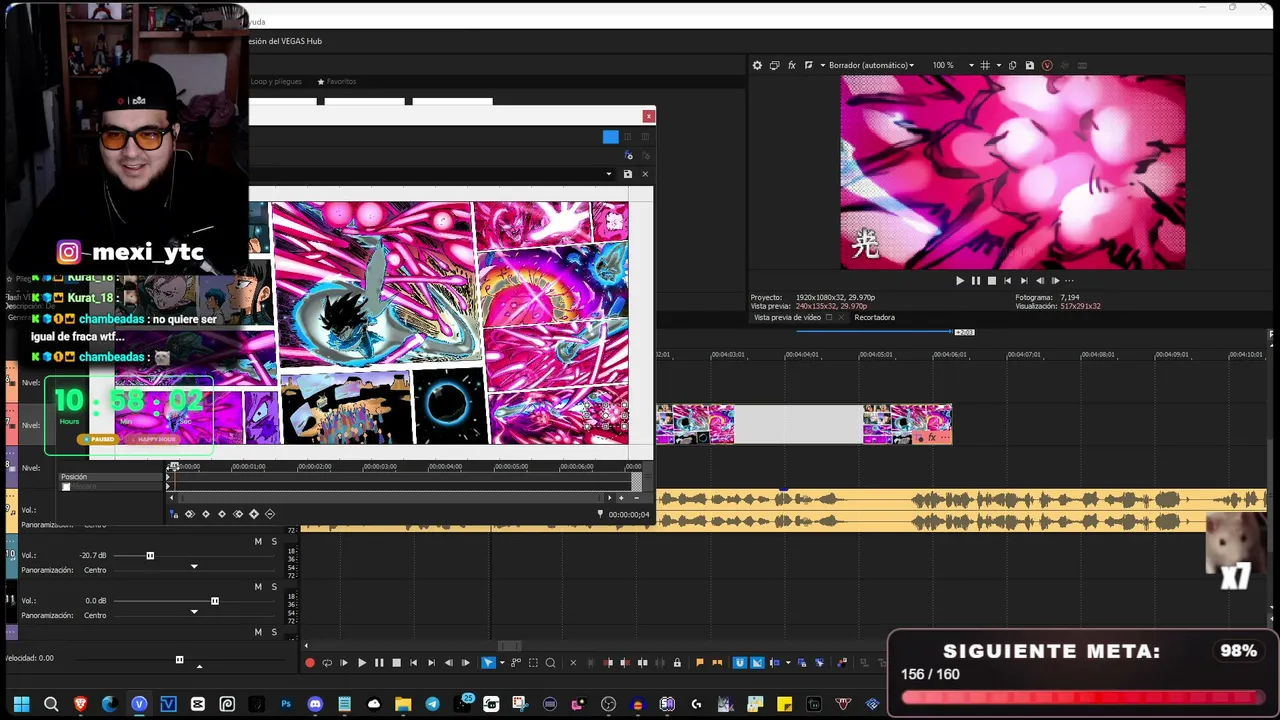The height and width of the screenshot is (720, 1280).
Task: Switch to the Recortadora tab
Action: pyautogui.click(x=874, y=318)
